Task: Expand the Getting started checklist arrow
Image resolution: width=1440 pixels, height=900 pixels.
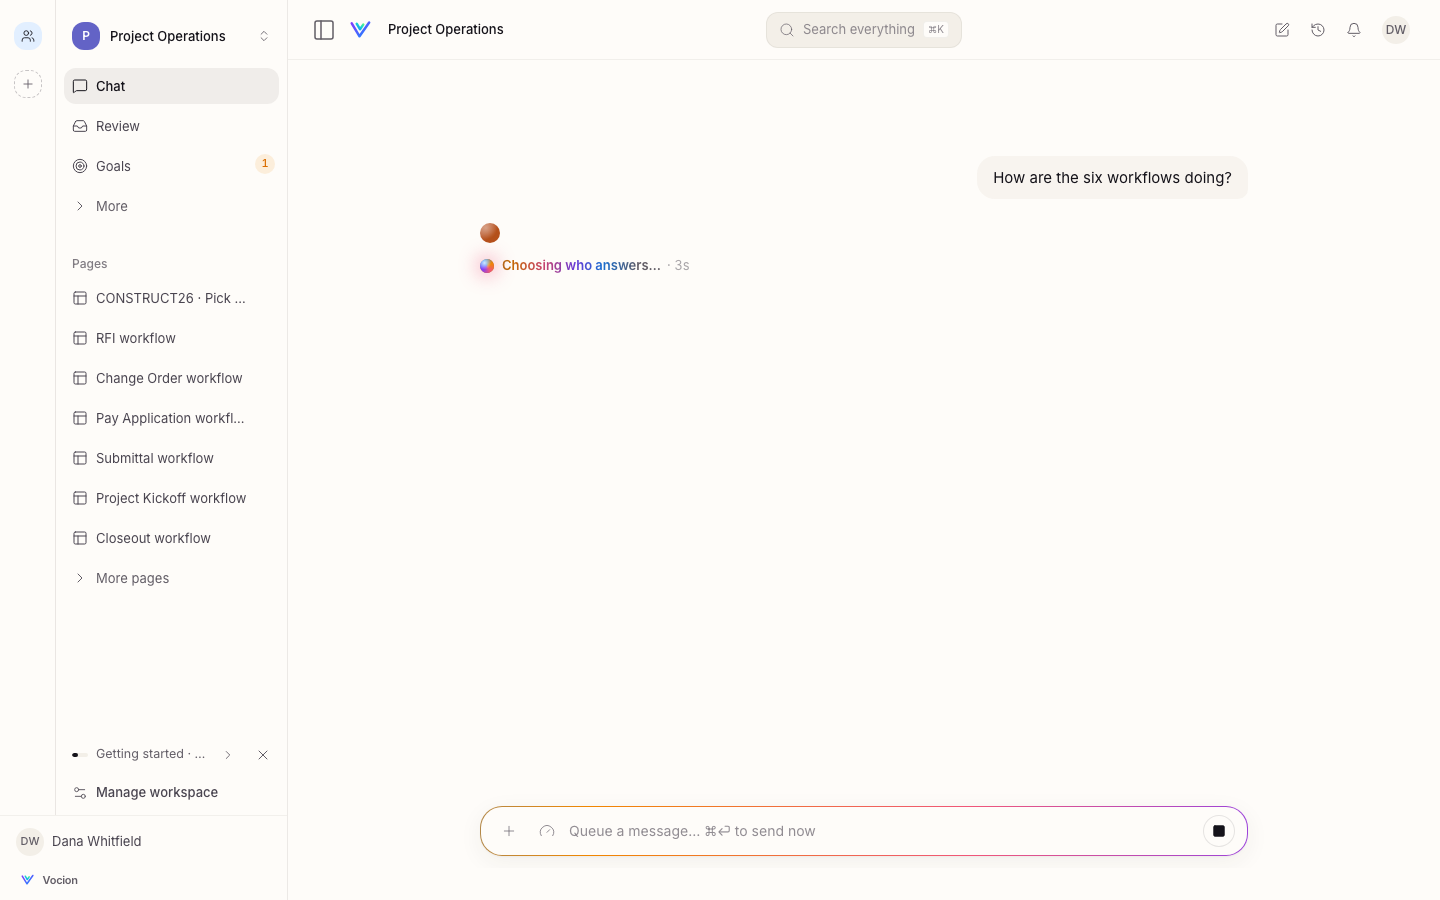Action: pyautogui.click(x=228, y=755)
